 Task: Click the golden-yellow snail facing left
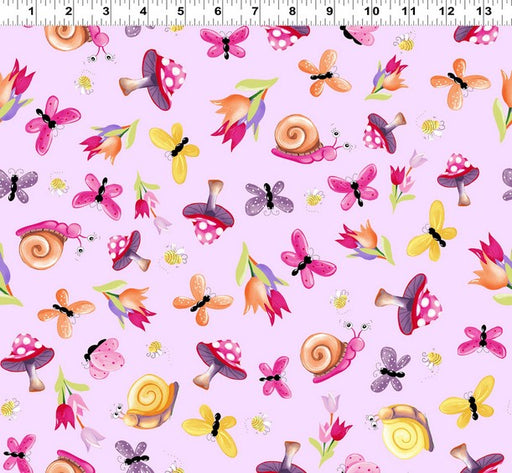pos(145,402)
